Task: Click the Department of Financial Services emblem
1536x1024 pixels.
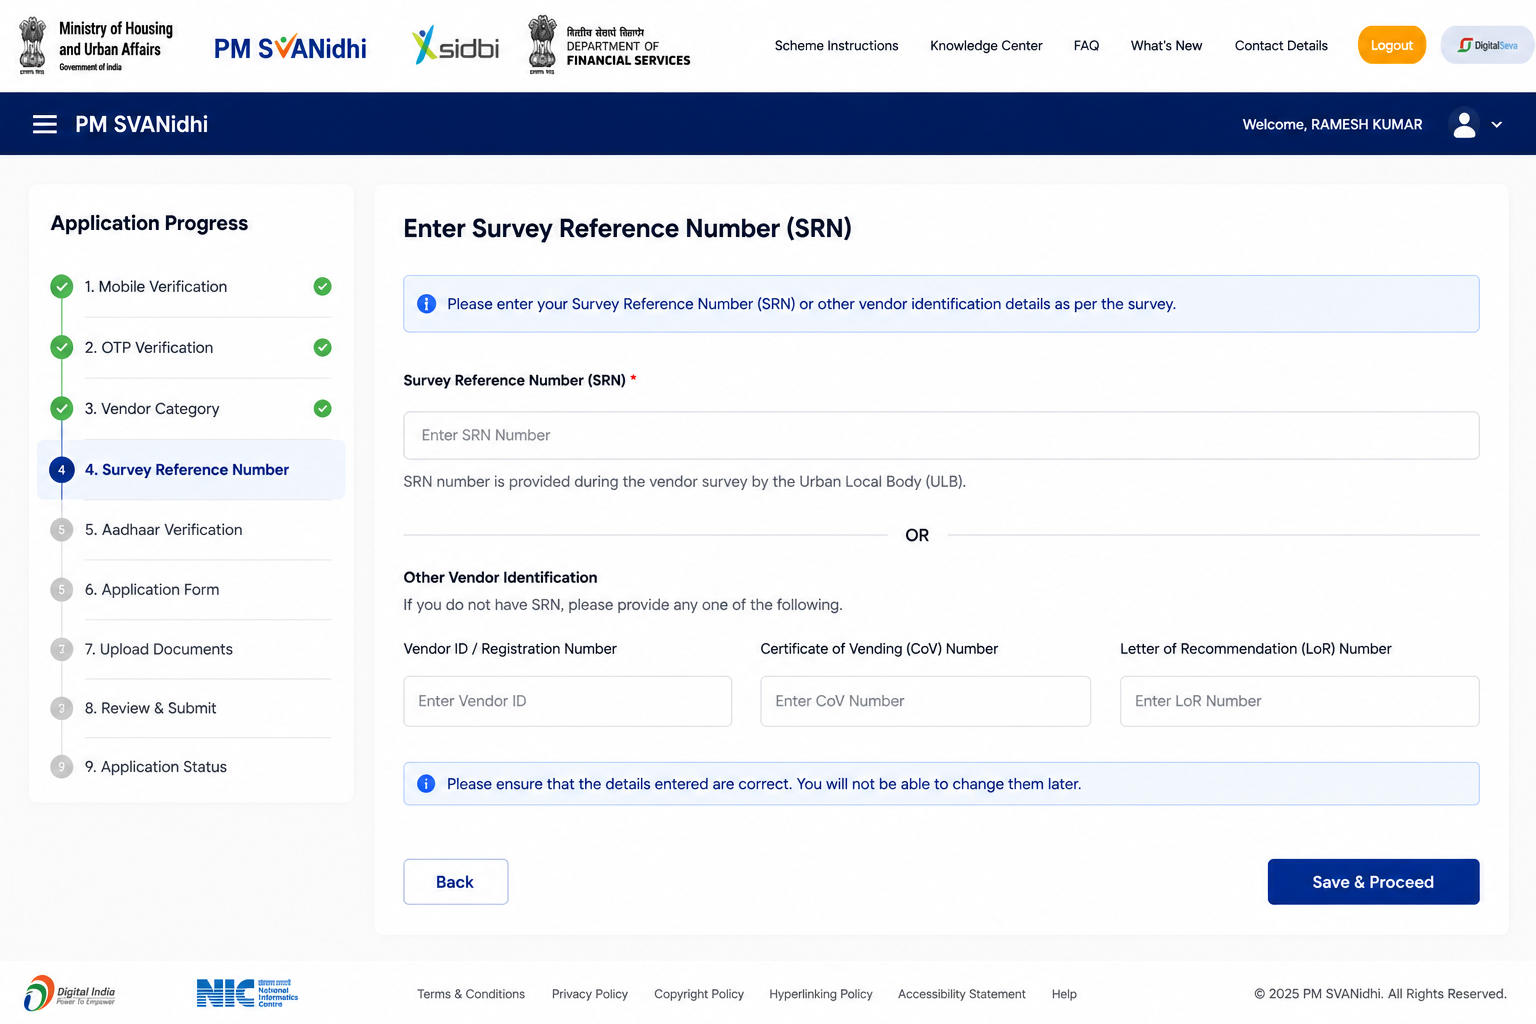Action: [542, 46]
